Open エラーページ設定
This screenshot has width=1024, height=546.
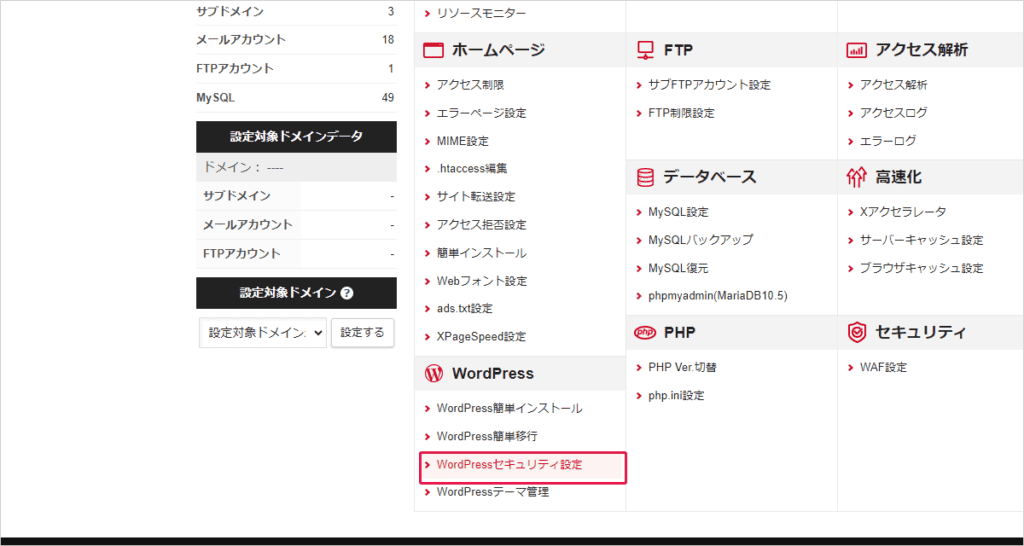tap(481, 113)
